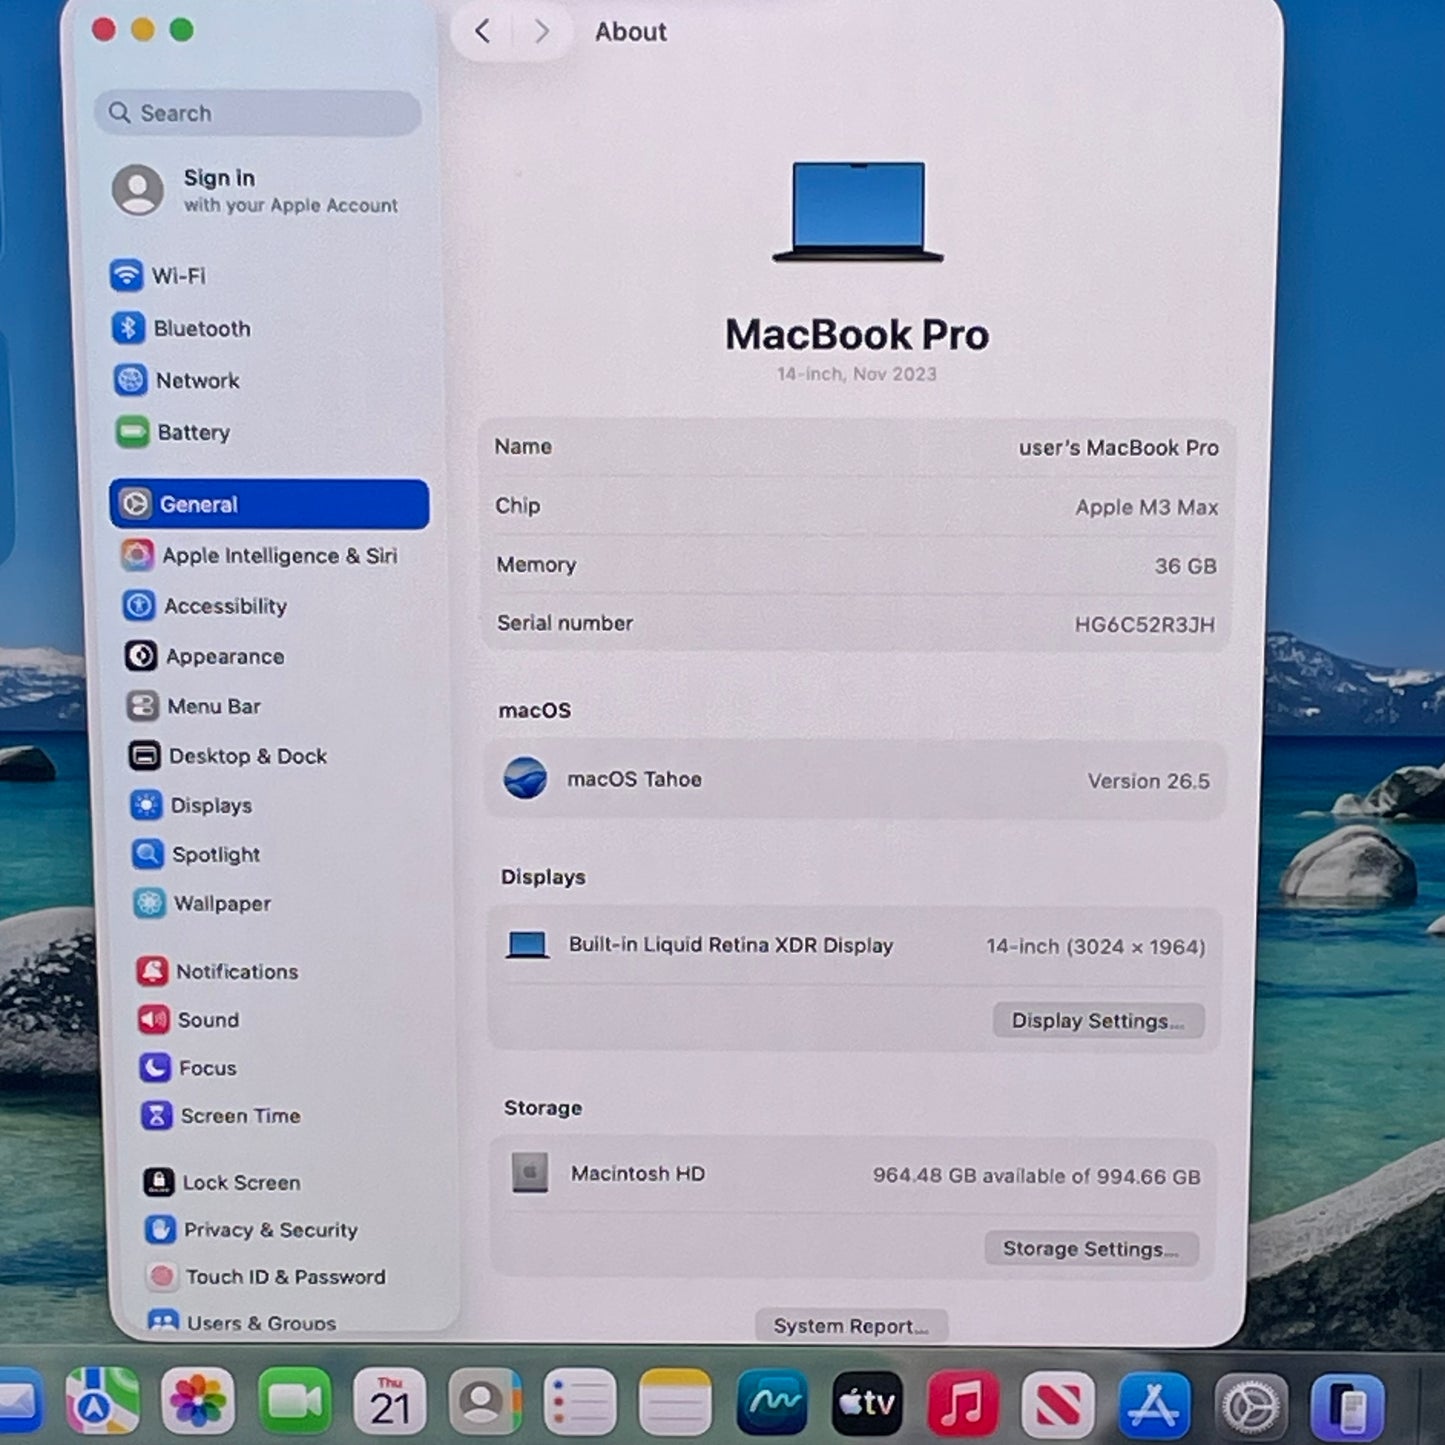This screenshot has height=1445, width=1445.
Task: Open Apple TV in the Dock
Action: (867, 1402)
